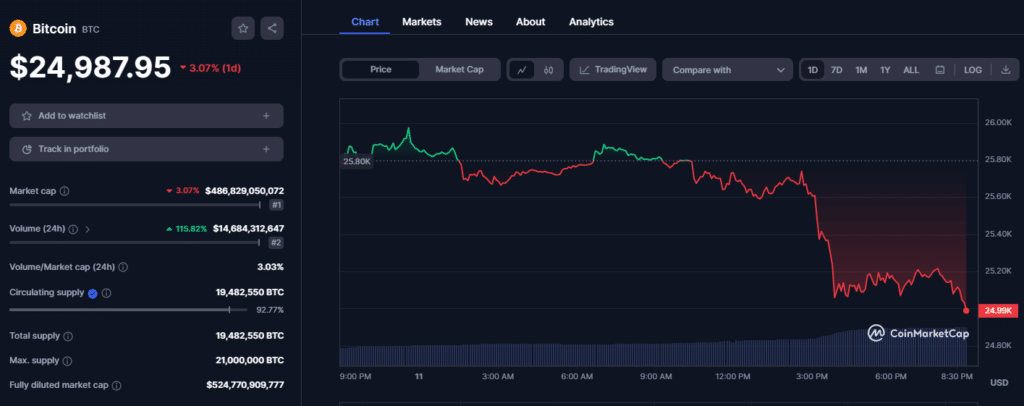This screenshot has height=406, width=1024.
Task: Open the About tab
Action: pyautogui.click(x=530, y=22)
